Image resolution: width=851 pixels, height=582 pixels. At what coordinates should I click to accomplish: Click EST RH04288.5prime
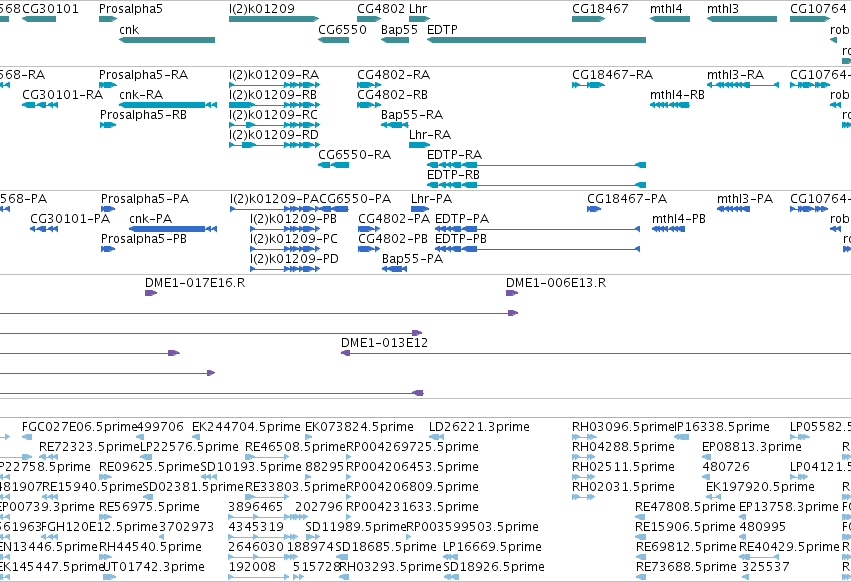click(x=623, y=447)
